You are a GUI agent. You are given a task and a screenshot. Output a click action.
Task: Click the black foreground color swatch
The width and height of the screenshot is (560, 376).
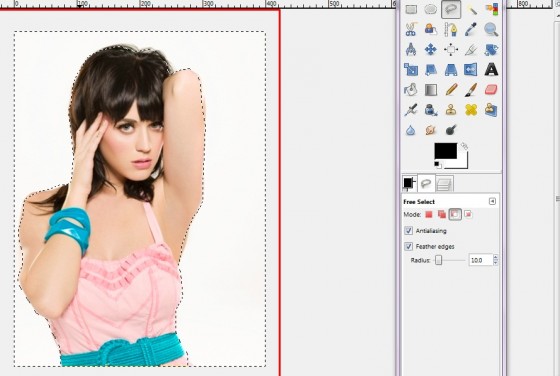(445, 151)
